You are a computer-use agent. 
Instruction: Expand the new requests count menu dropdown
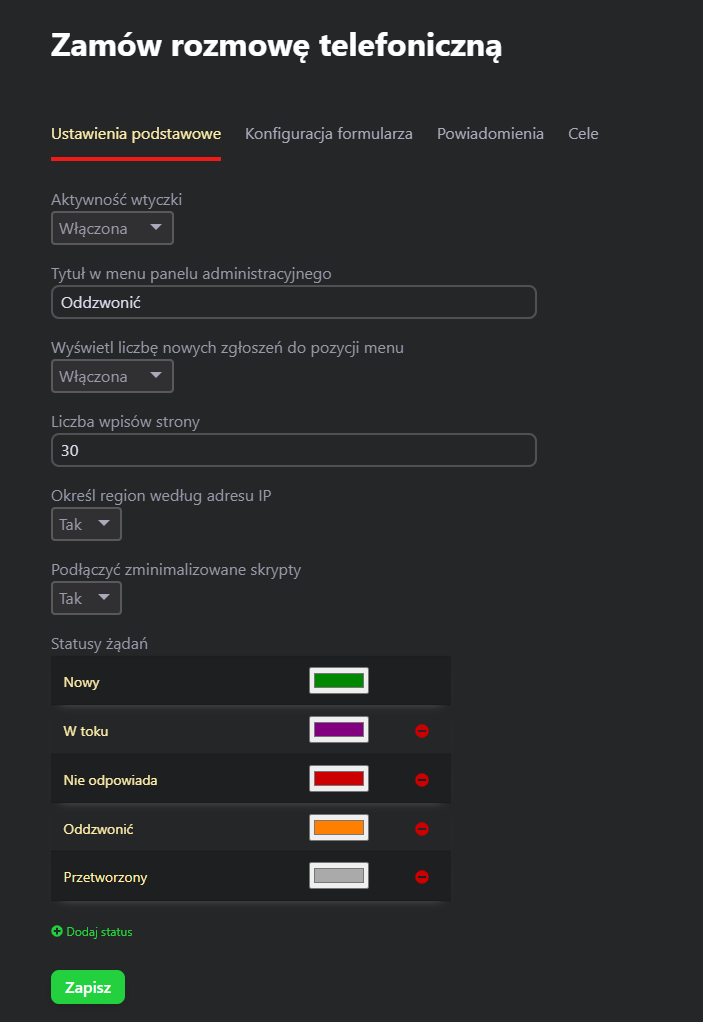[112, 376]
